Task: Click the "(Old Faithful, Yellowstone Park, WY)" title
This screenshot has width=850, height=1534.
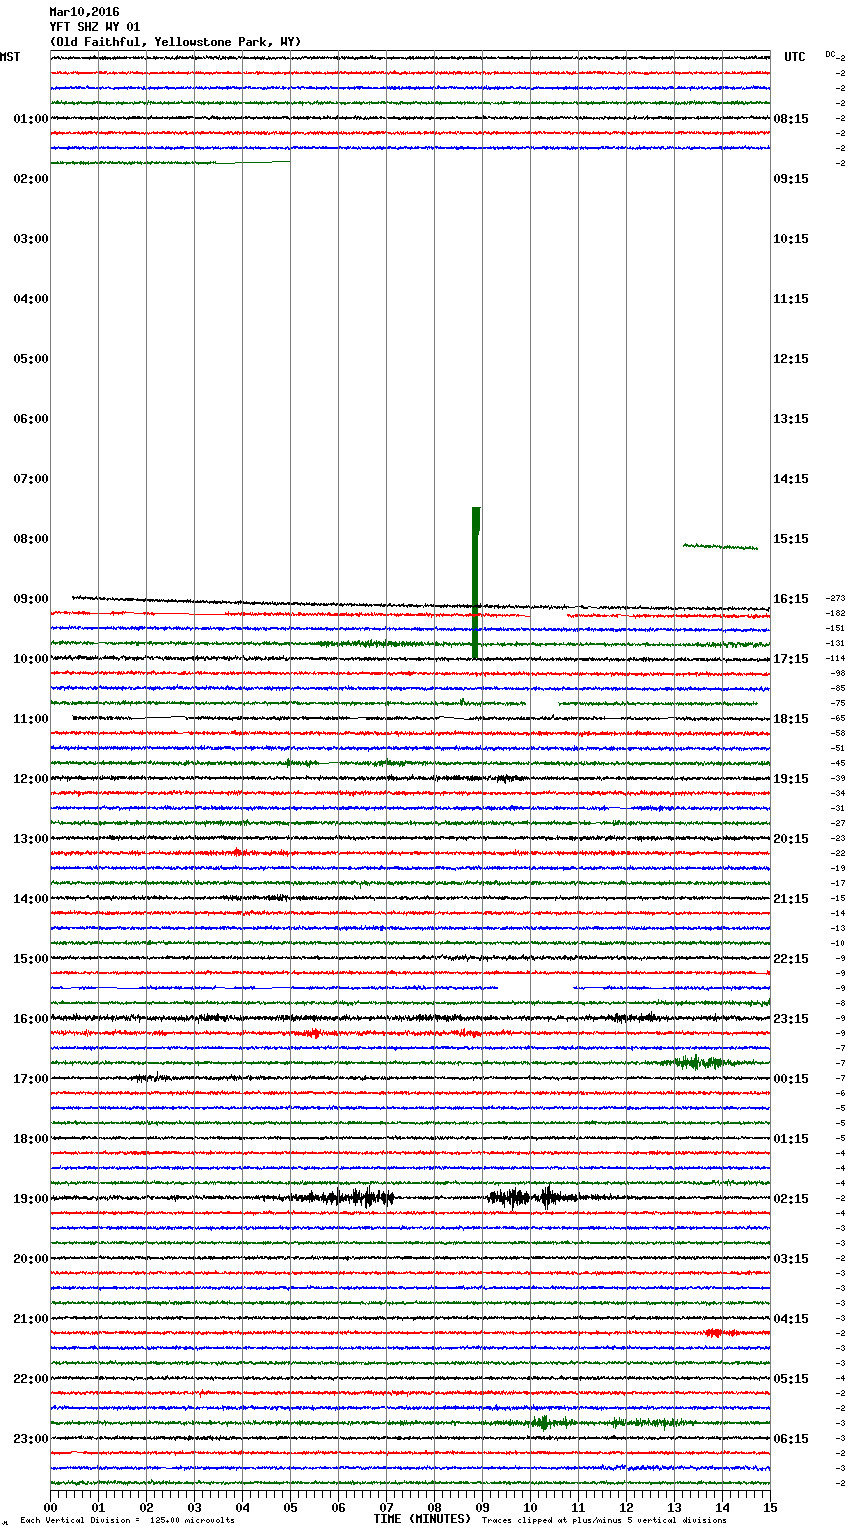Action: click(175, 42)
